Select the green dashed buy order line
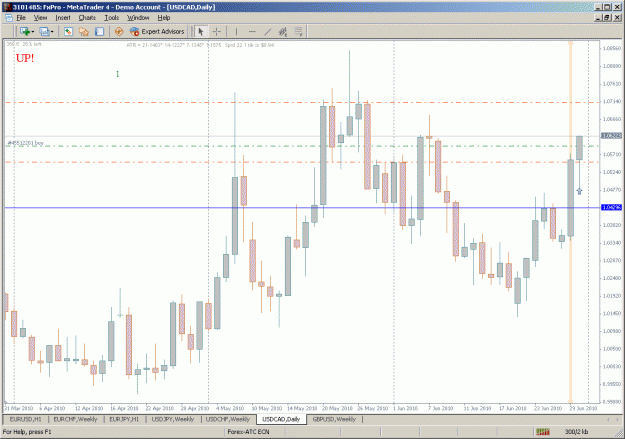The image size is (625, 439). coord(302,146)
